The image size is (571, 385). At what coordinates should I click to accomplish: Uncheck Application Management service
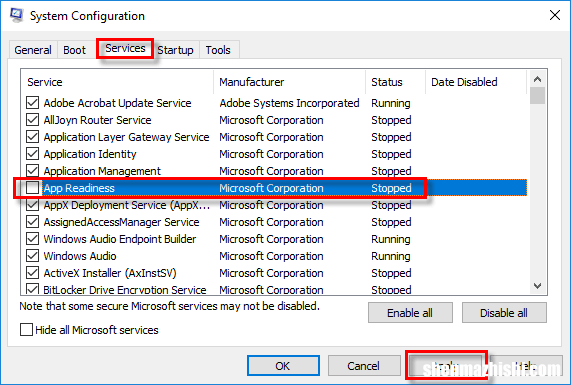coord(32,171)
